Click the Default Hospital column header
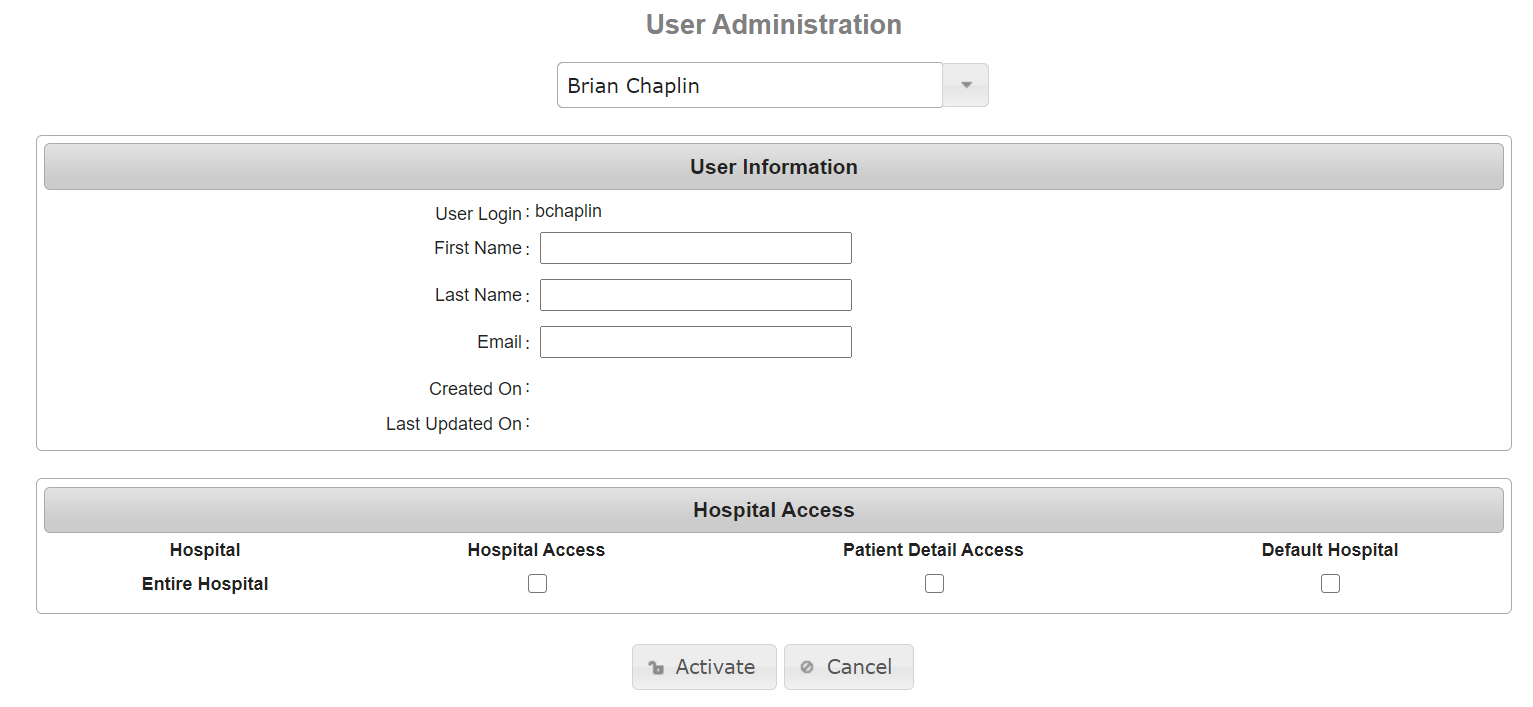This screenshot has width=1533, height=707. 1330,550
